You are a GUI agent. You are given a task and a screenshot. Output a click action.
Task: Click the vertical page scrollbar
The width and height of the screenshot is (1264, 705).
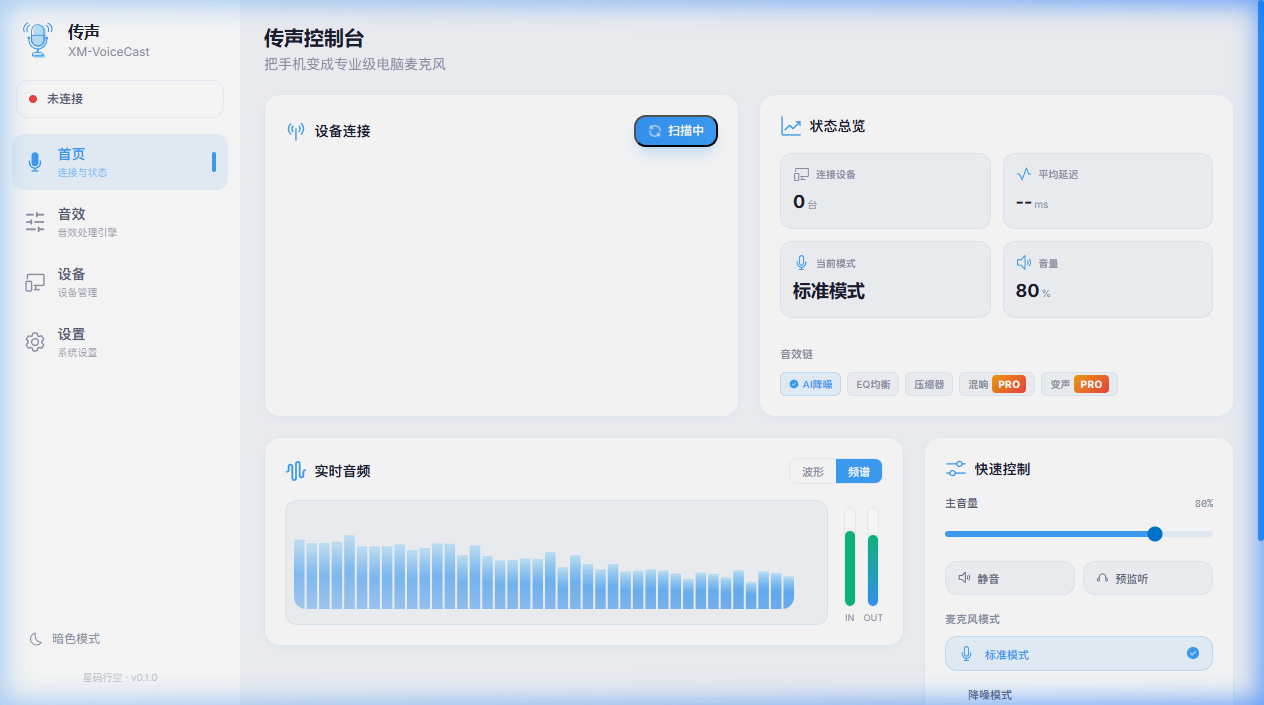tap(1260, 270)
